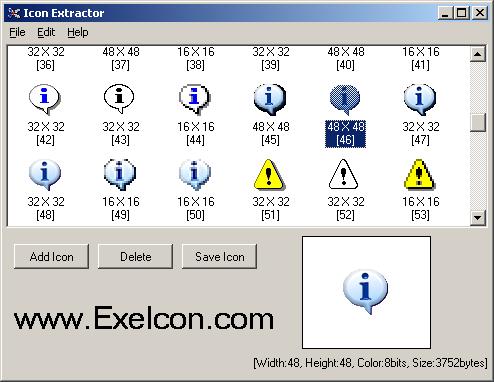Viewport: 494px width, 382px height.
Task: Open the Edit menu
Action: point(46,32)
